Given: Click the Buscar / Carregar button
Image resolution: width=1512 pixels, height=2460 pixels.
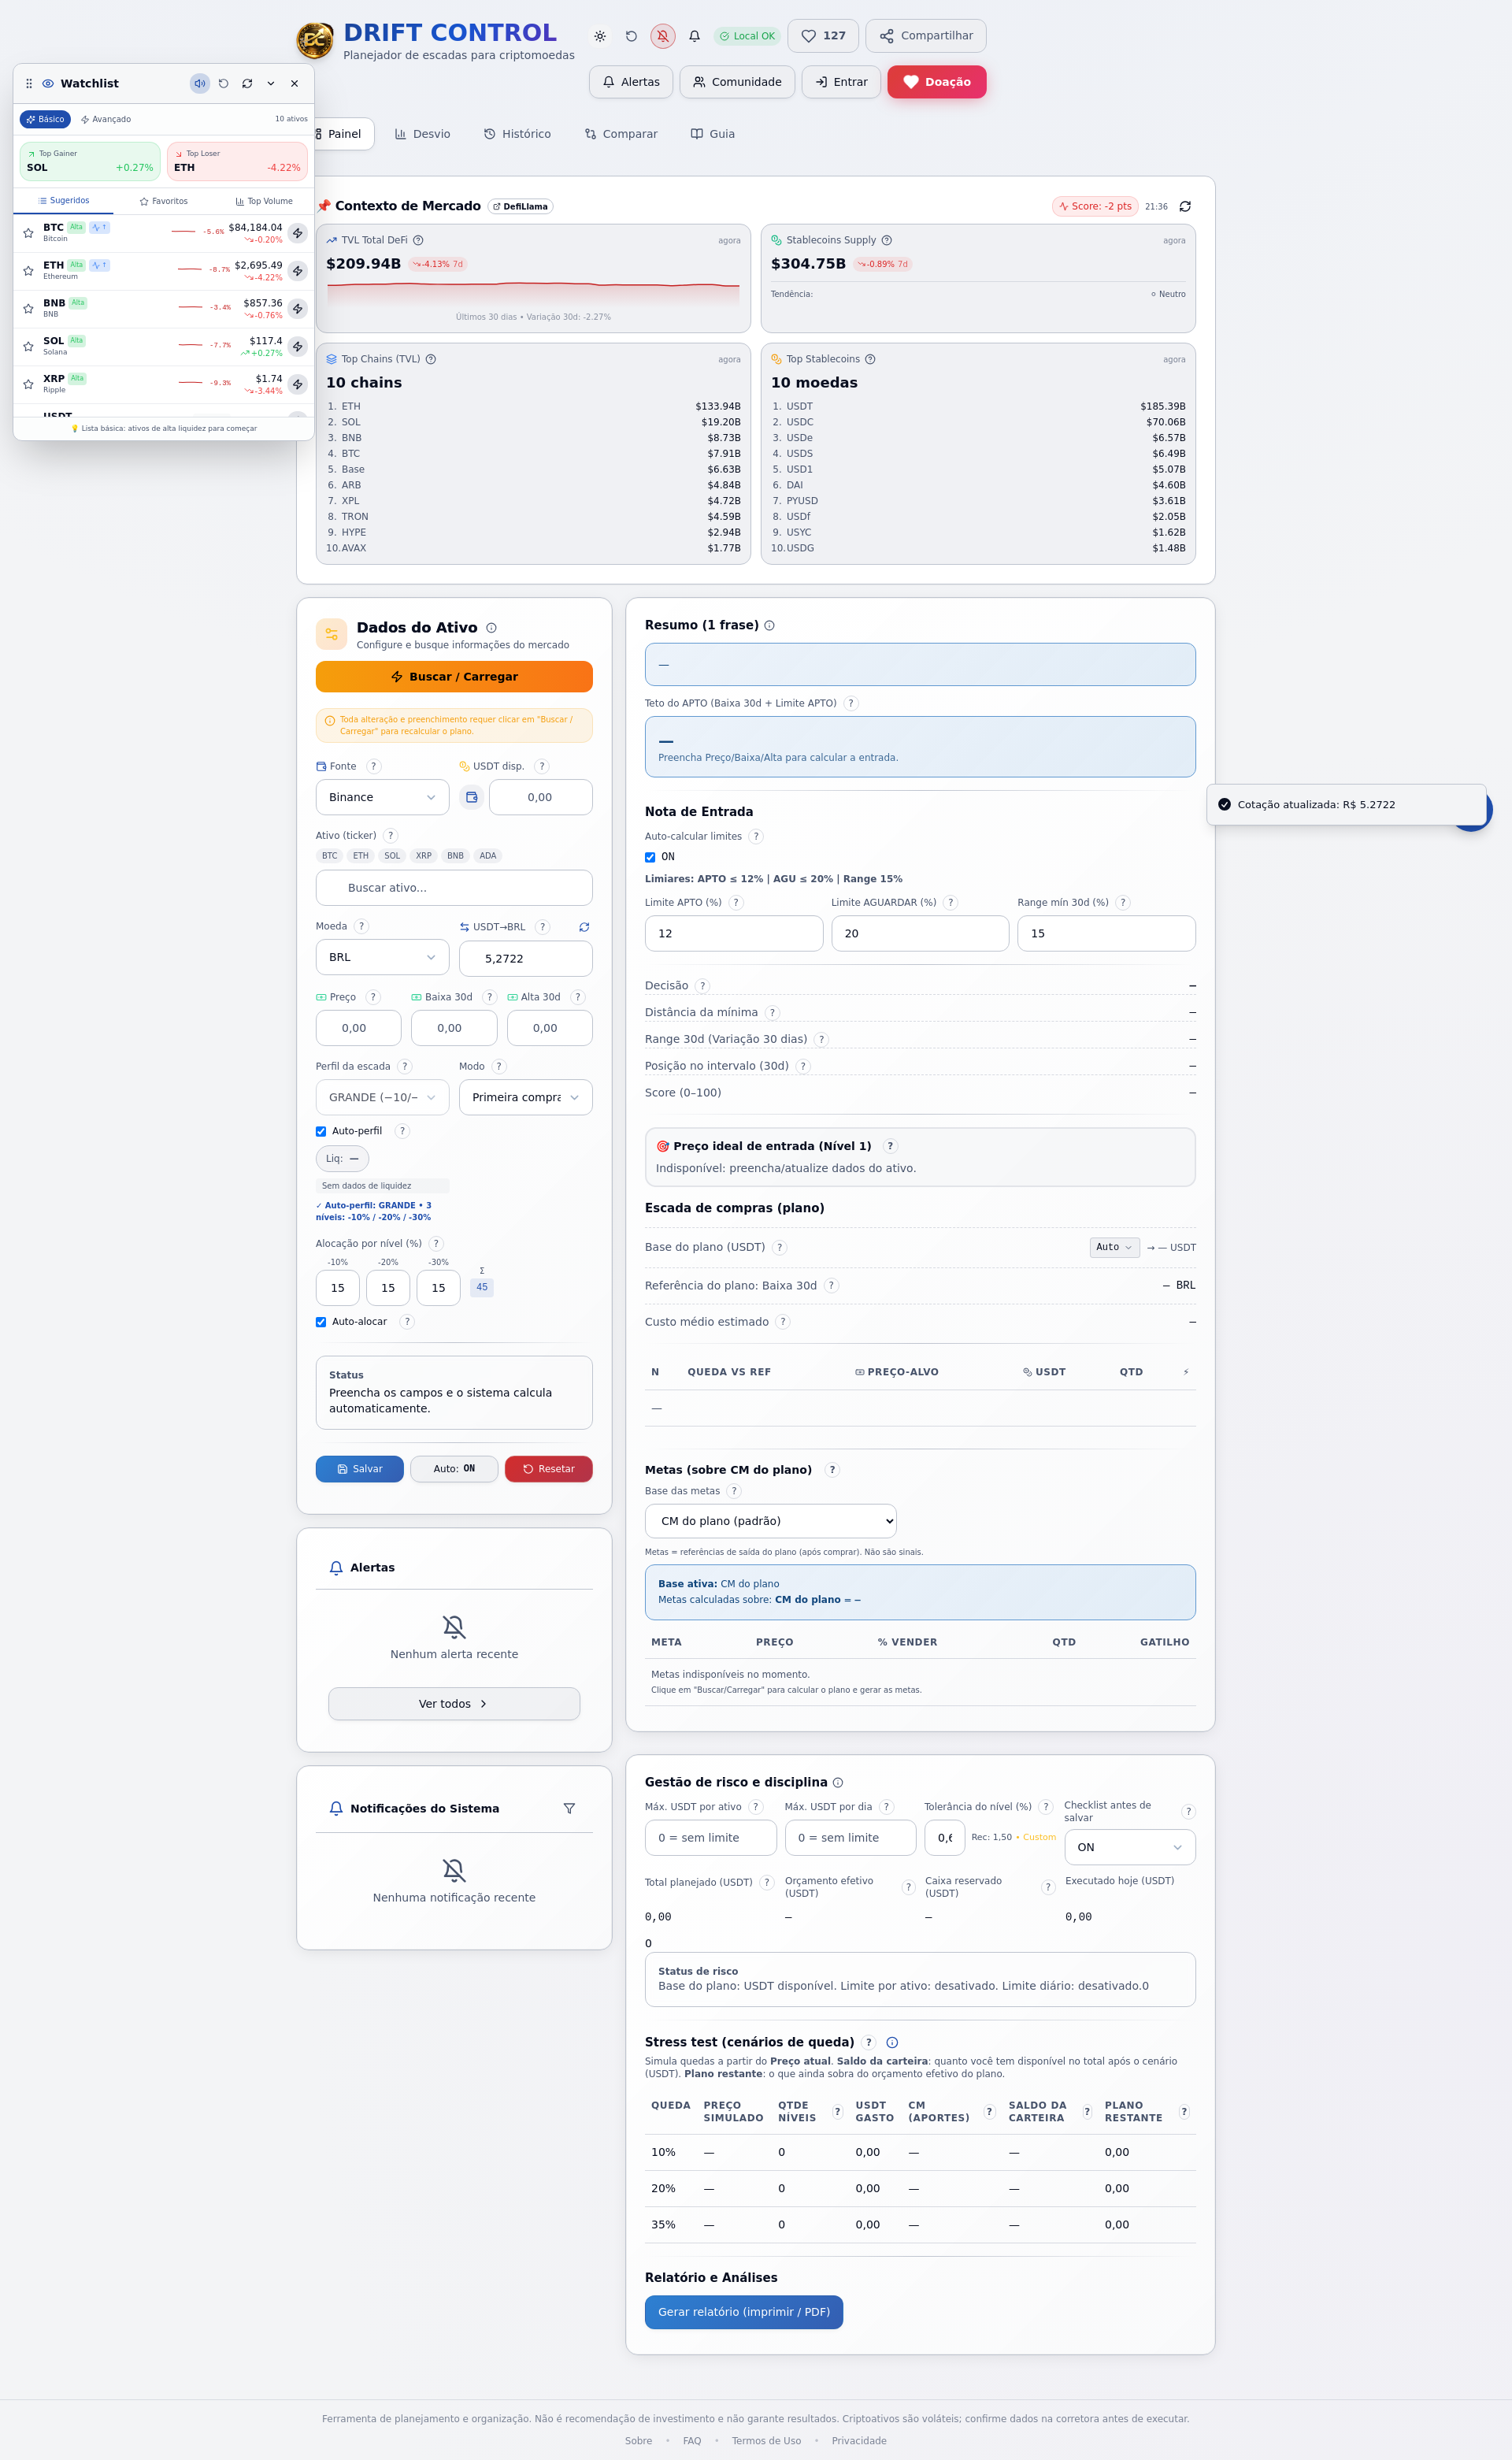Looking at the screenshot, I should 454,677.
